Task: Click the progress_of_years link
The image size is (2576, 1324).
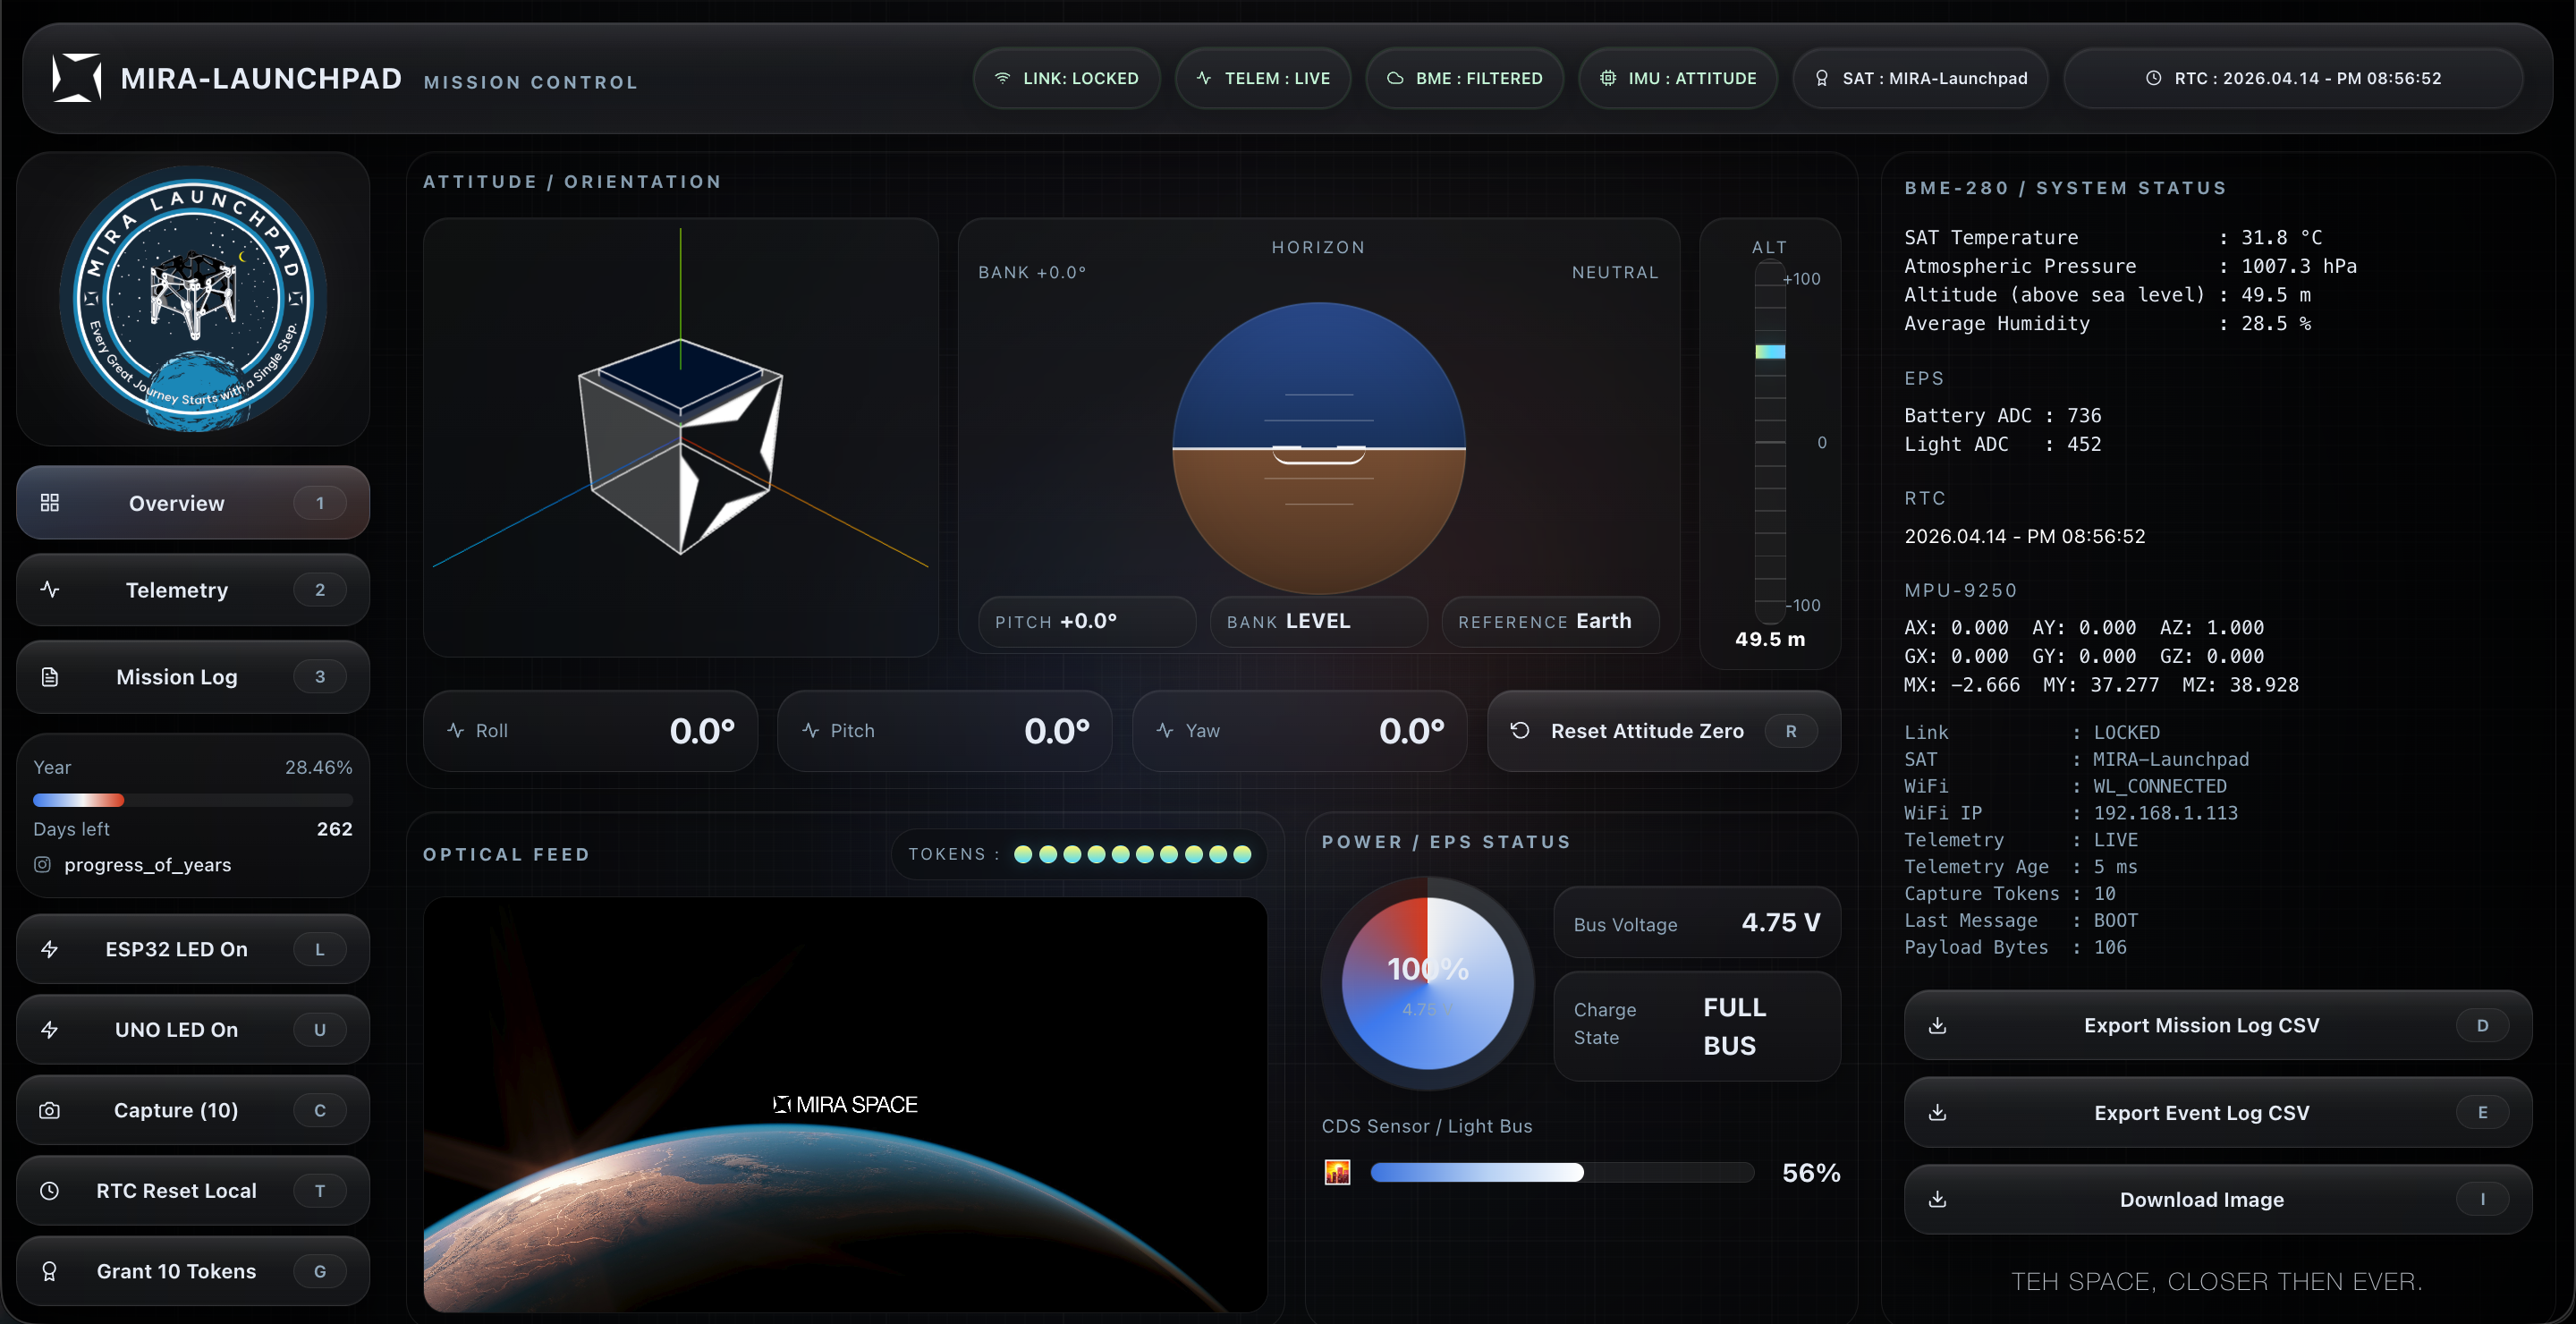Action: click(x=148, y=865)
